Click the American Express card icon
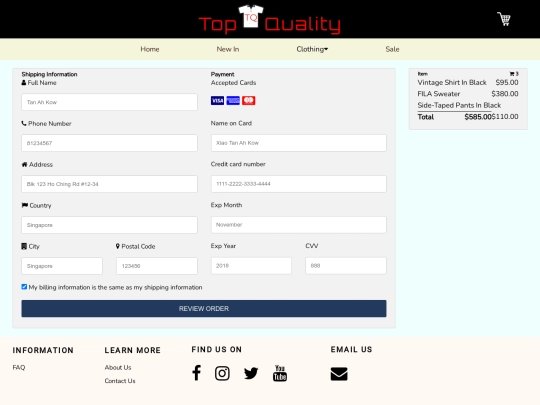 tap(233, 101)
